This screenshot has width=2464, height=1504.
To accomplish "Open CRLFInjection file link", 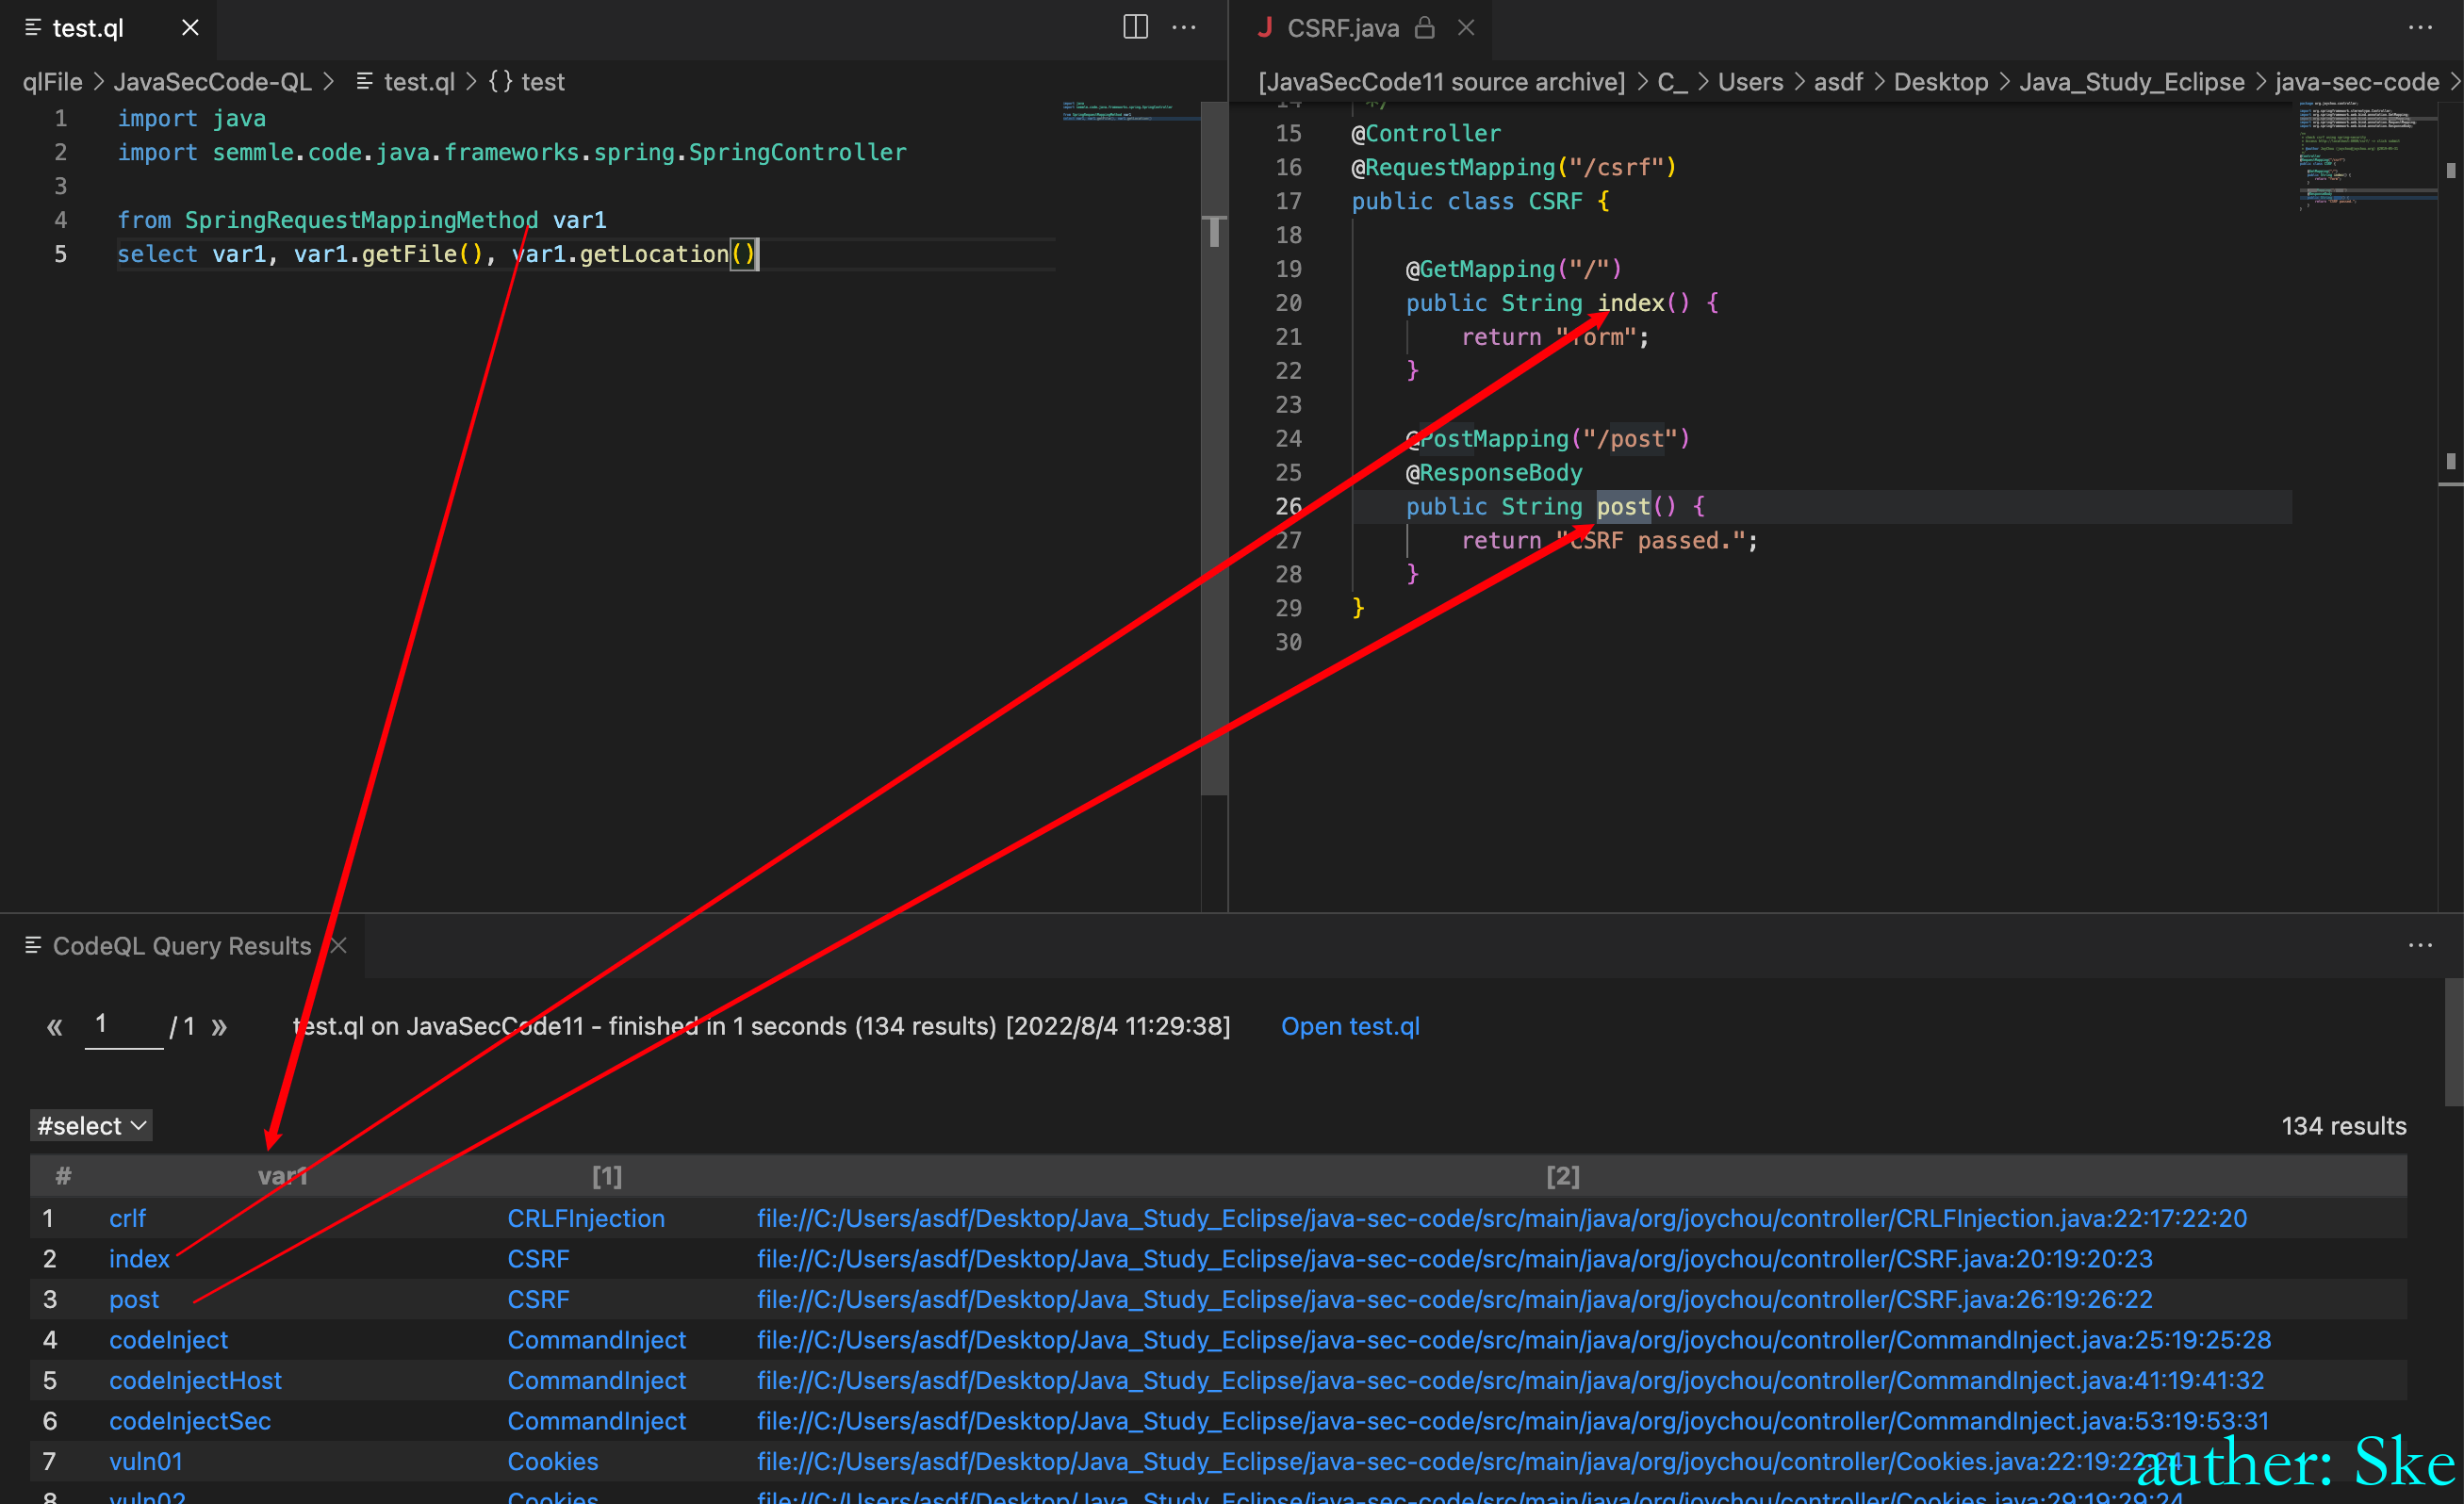I will click(x=586, y=1219).
